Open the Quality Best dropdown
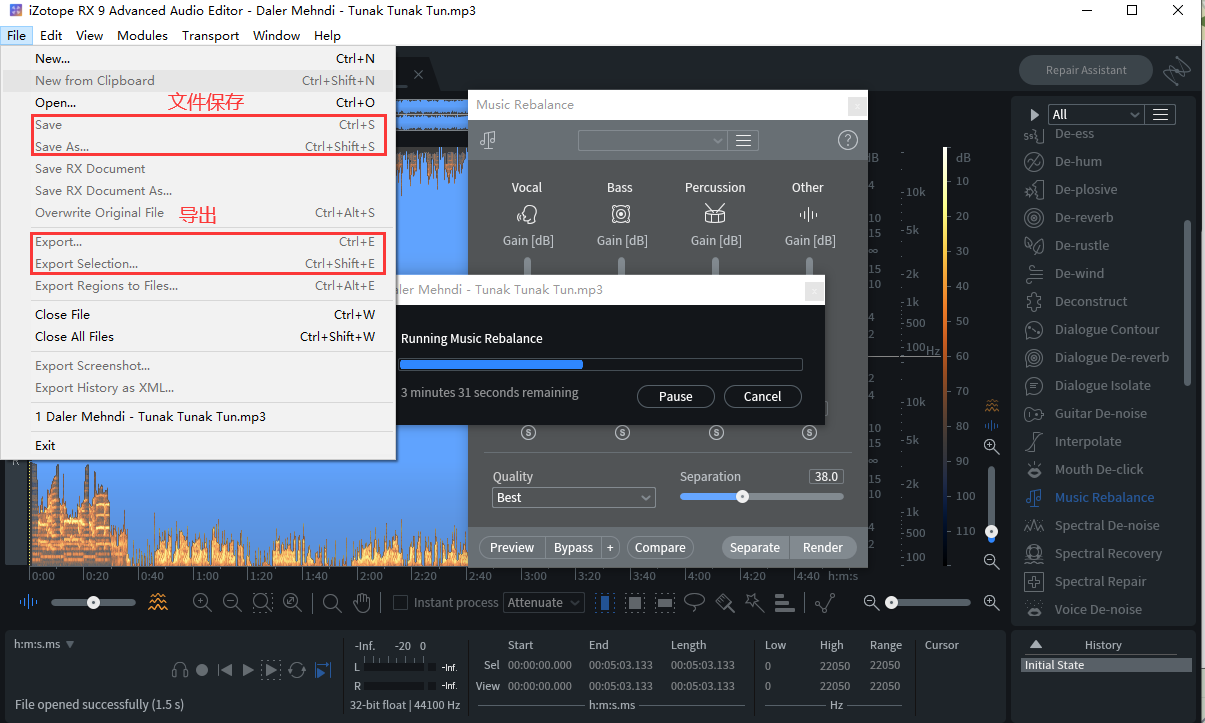Screen dimensions: 1205x723 pos(574,497)
